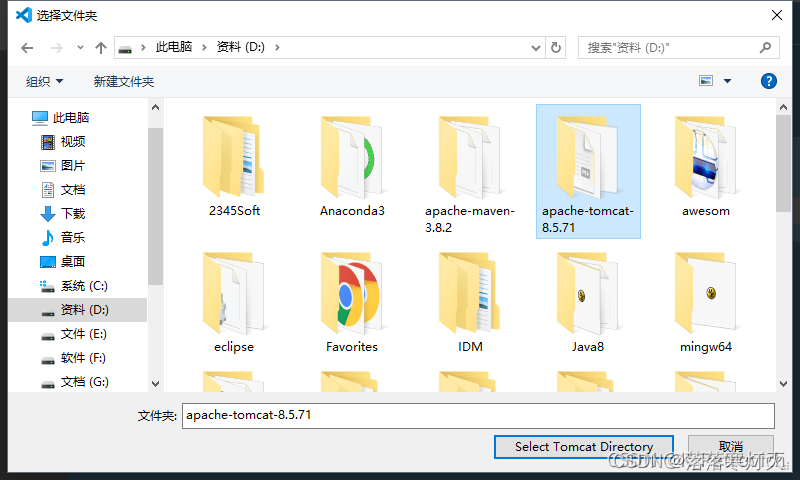Click the drive icon in address bar
The height and width of the screenshot is (480, 800).
[x=125, y=48]
